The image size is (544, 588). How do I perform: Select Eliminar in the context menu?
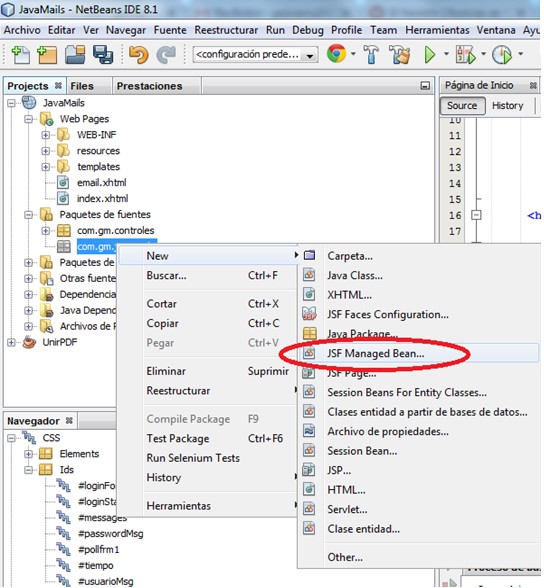pos(208,371)
